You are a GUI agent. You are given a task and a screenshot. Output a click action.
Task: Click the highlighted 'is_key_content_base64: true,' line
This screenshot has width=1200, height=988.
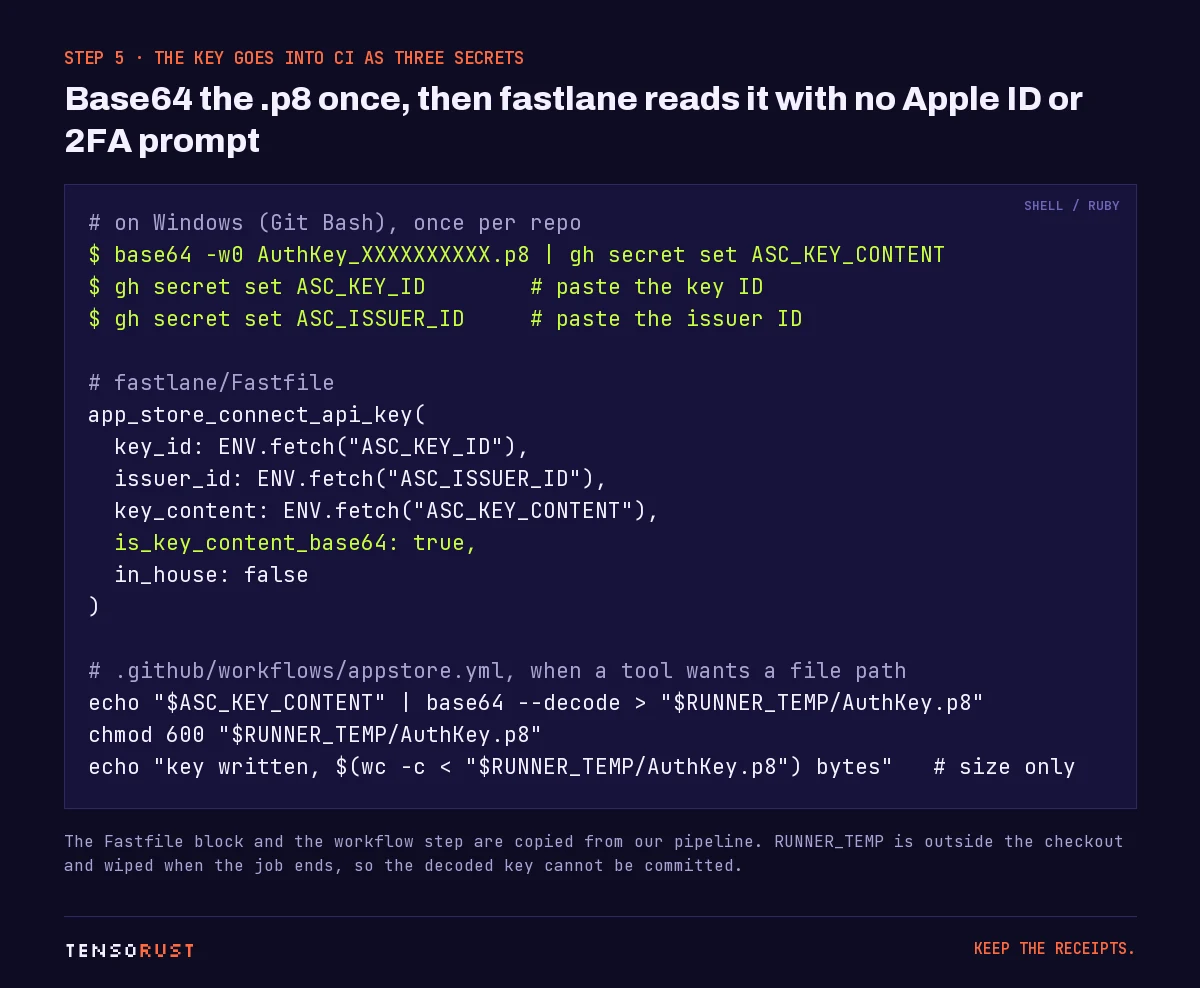click(x=295, y=543)
